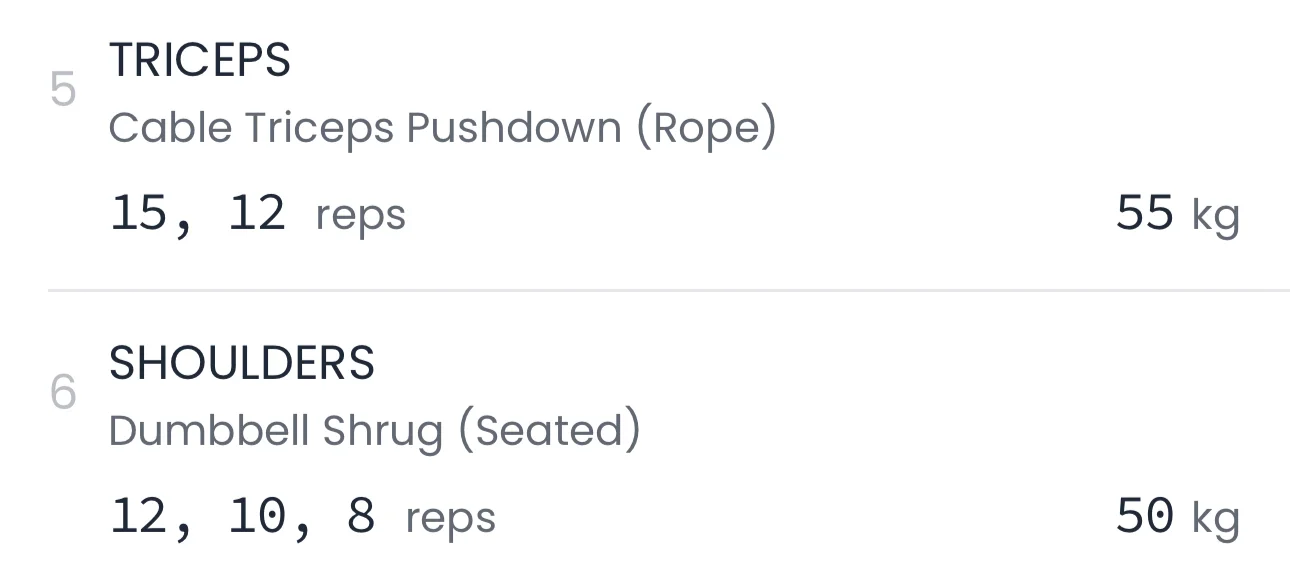
Task: Click the 15 rep count for triceps
Action: 138,213
